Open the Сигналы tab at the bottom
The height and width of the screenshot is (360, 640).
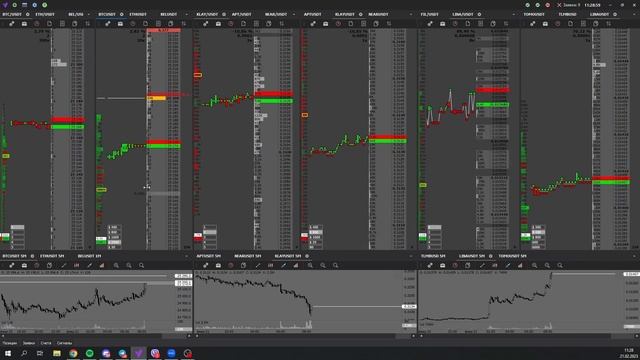pyautogui.click(x=64, y=343)
